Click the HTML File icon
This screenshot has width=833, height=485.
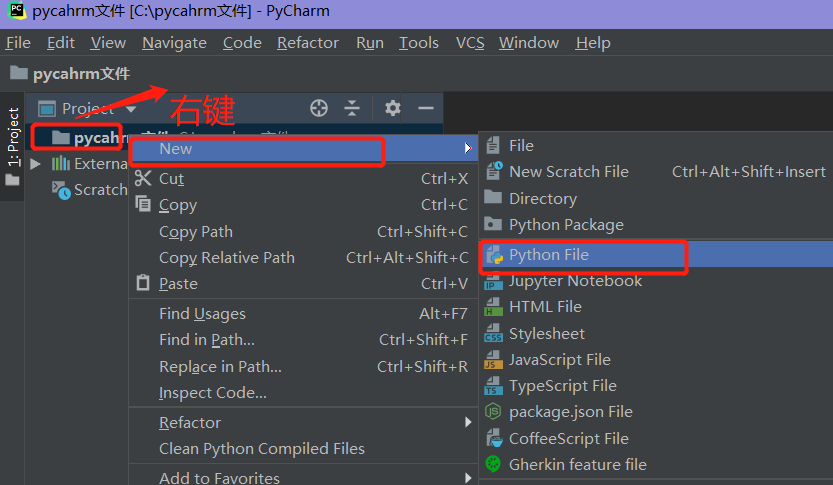pos(493,307)
